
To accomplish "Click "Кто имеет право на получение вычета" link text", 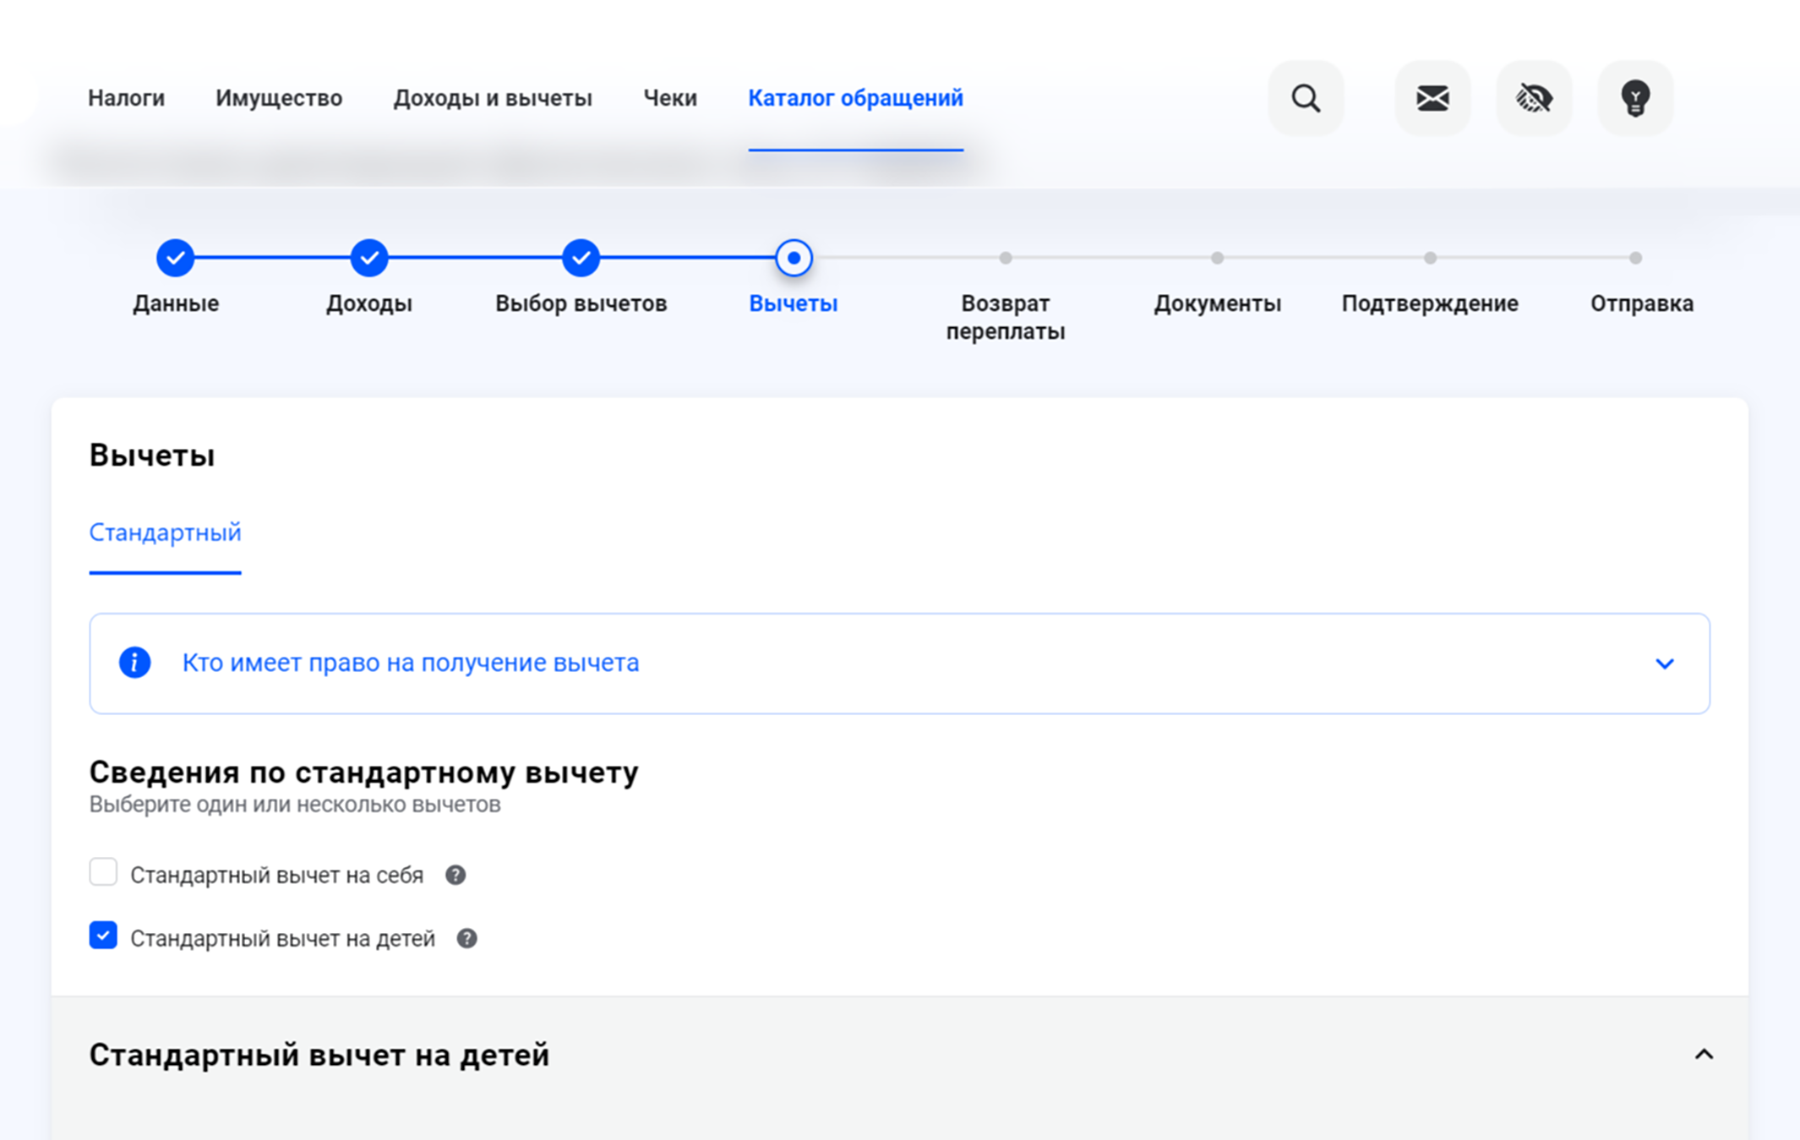I will pos(410,663).
